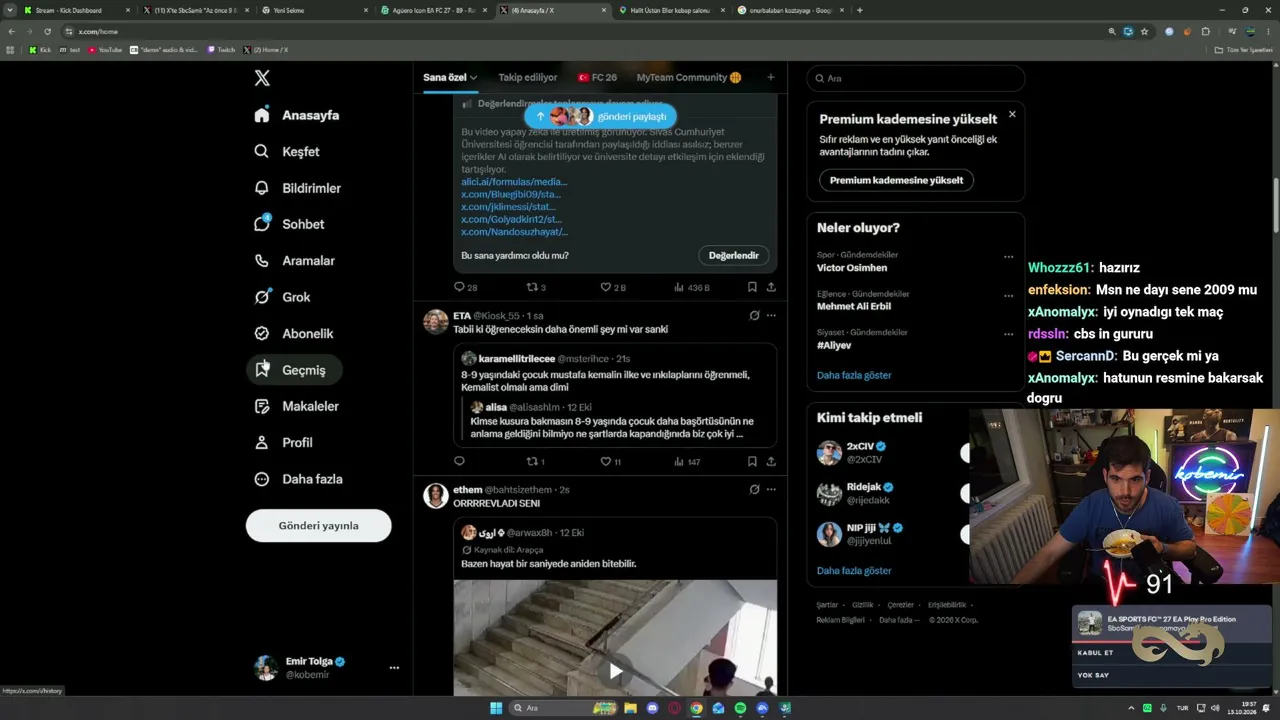The height and width of the screenshot is (720, 1280).
Task: Open Geçmiş in the sidebar
Action: click(294, 370)
